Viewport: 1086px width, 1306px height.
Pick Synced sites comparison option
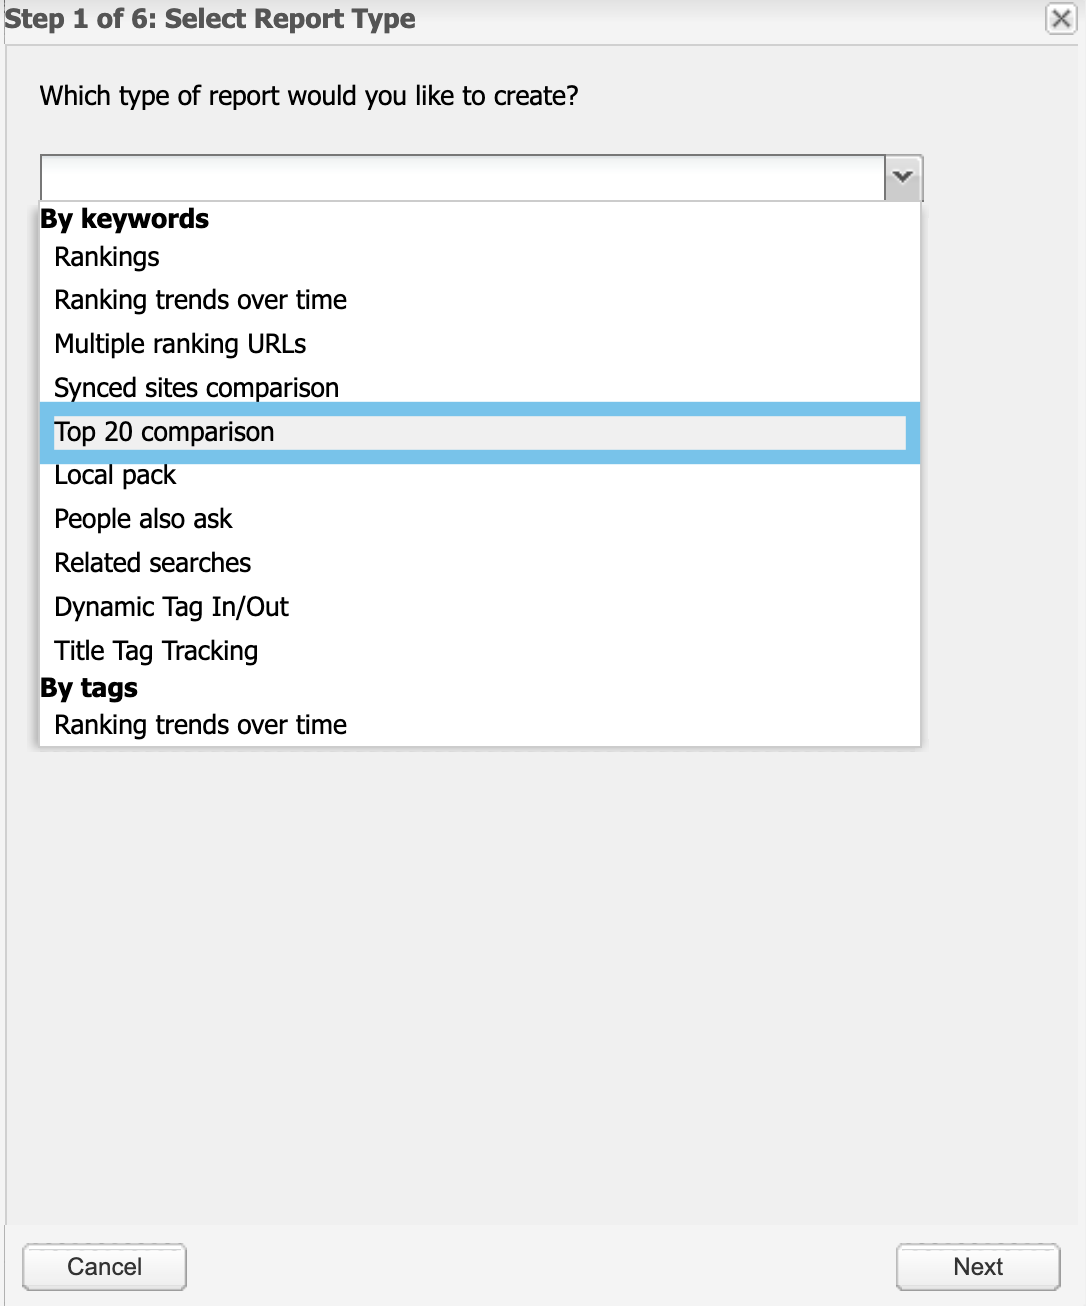point(196,388)
